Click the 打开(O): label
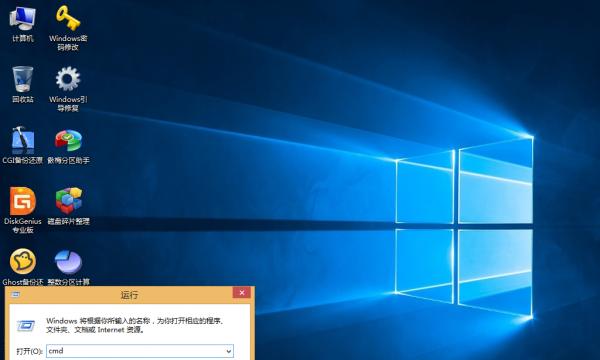 coord(29,351)
